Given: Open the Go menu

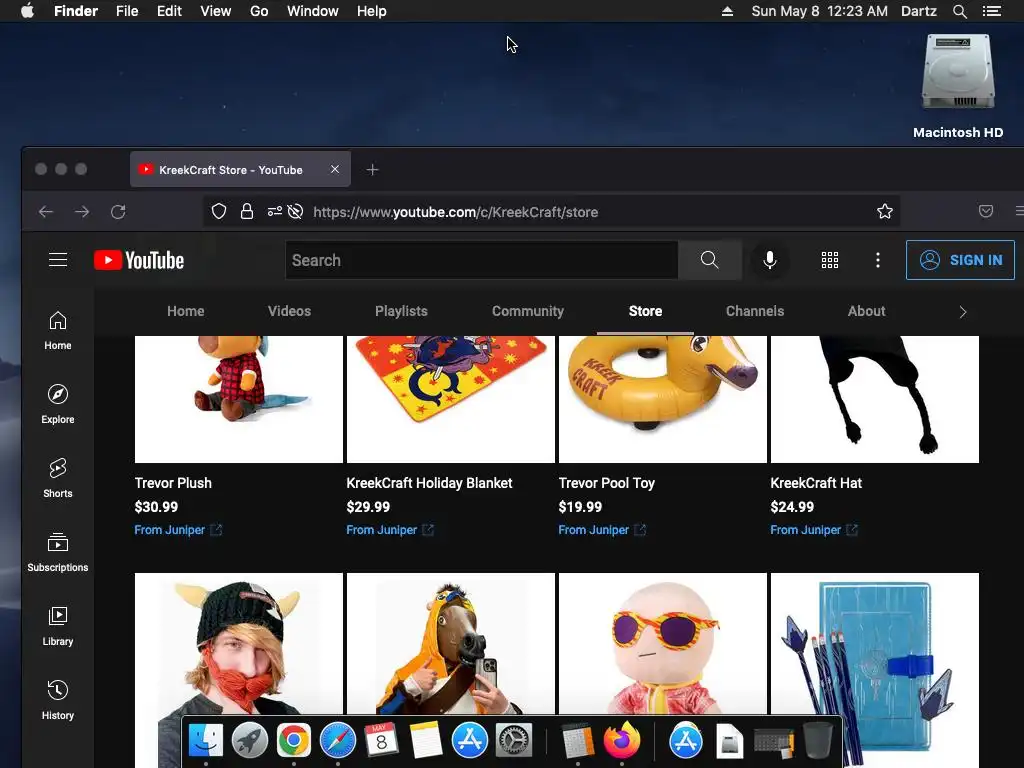Looking at the screenshot, I should (259, 11).
